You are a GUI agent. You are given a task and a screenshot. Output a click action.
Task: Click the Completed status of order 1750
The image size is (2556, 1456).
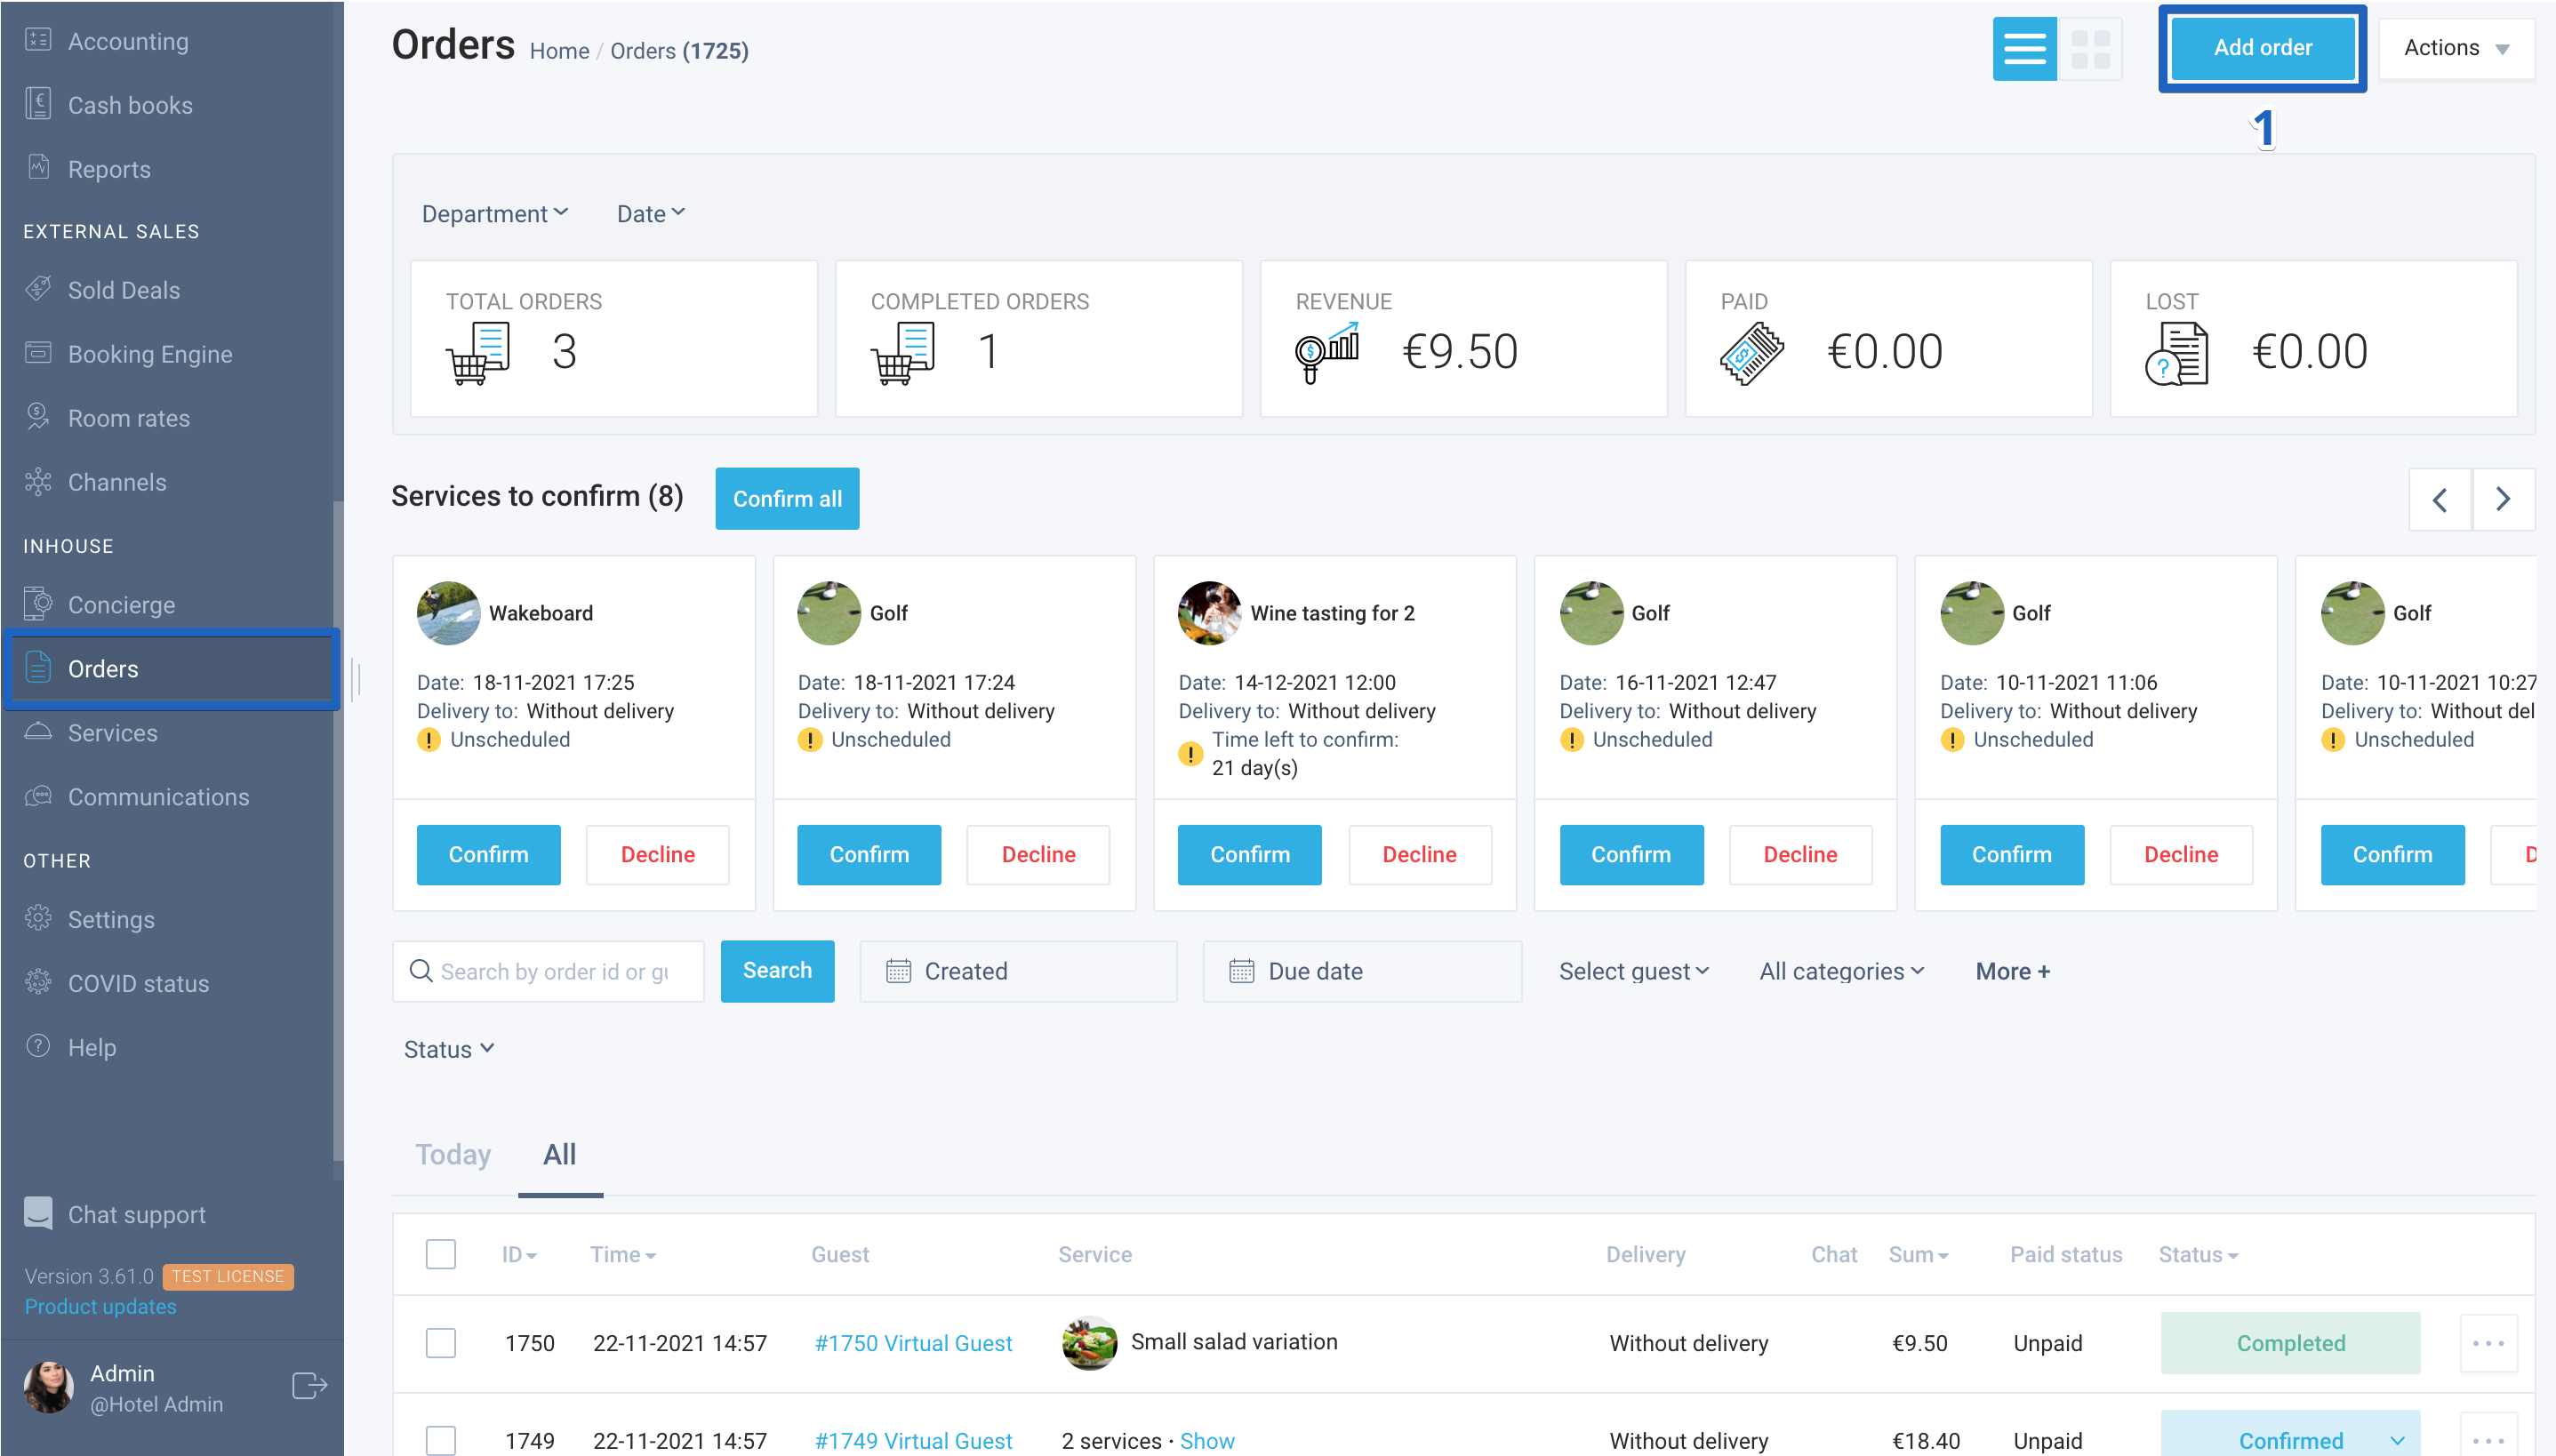pyautogui.click(x=2290, y=1343)
